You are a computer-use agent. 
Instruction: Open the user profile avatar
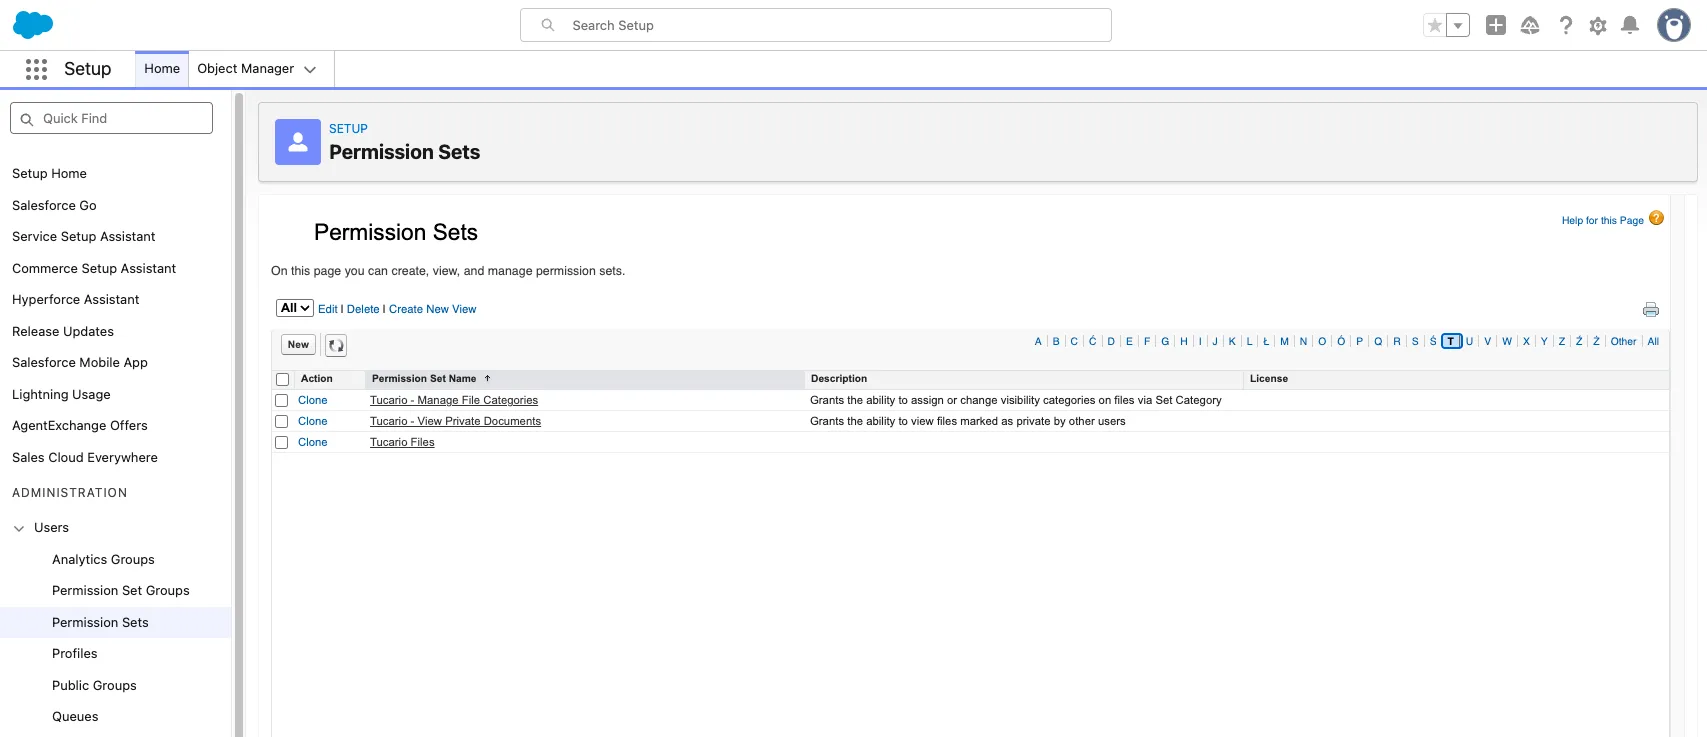(x=1673, y=25)
